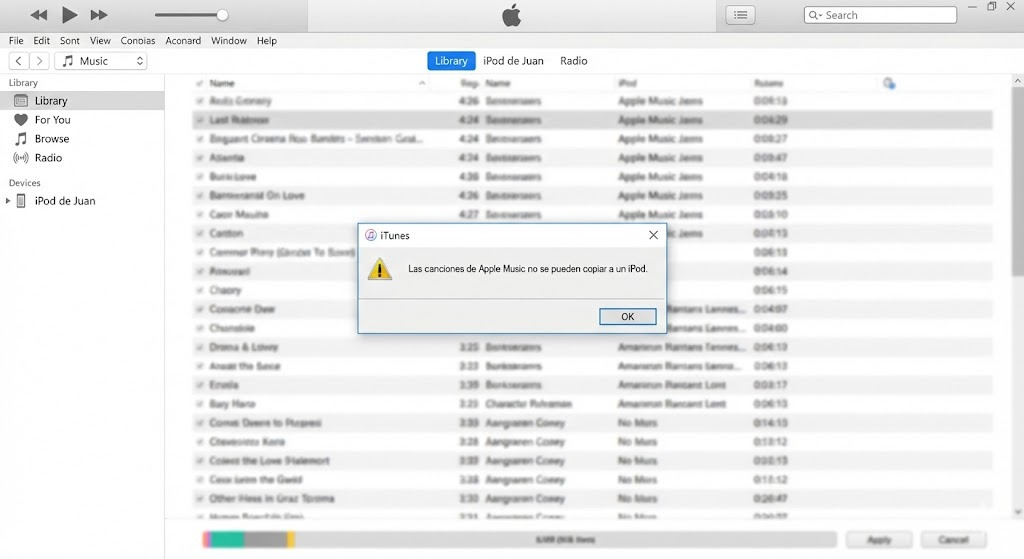The height and width of the screenshot is (559, 1024).
Task: Start playback with the Play button
Action: pos(69,14)
